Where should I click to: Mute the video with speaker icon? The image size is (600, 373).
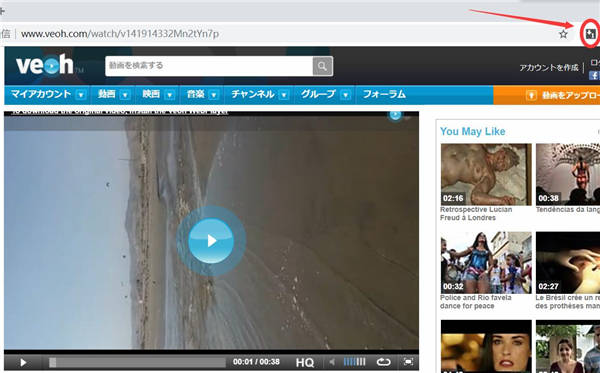(333, 362)
